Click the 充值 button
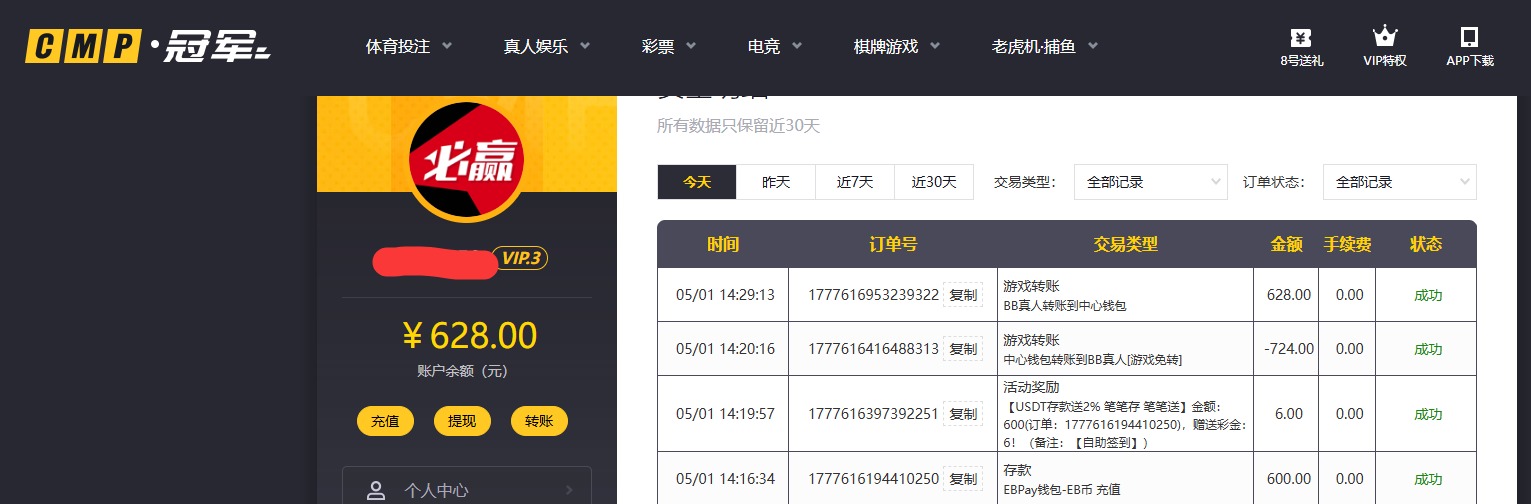The image size is (1531, 504). [385, 421]
